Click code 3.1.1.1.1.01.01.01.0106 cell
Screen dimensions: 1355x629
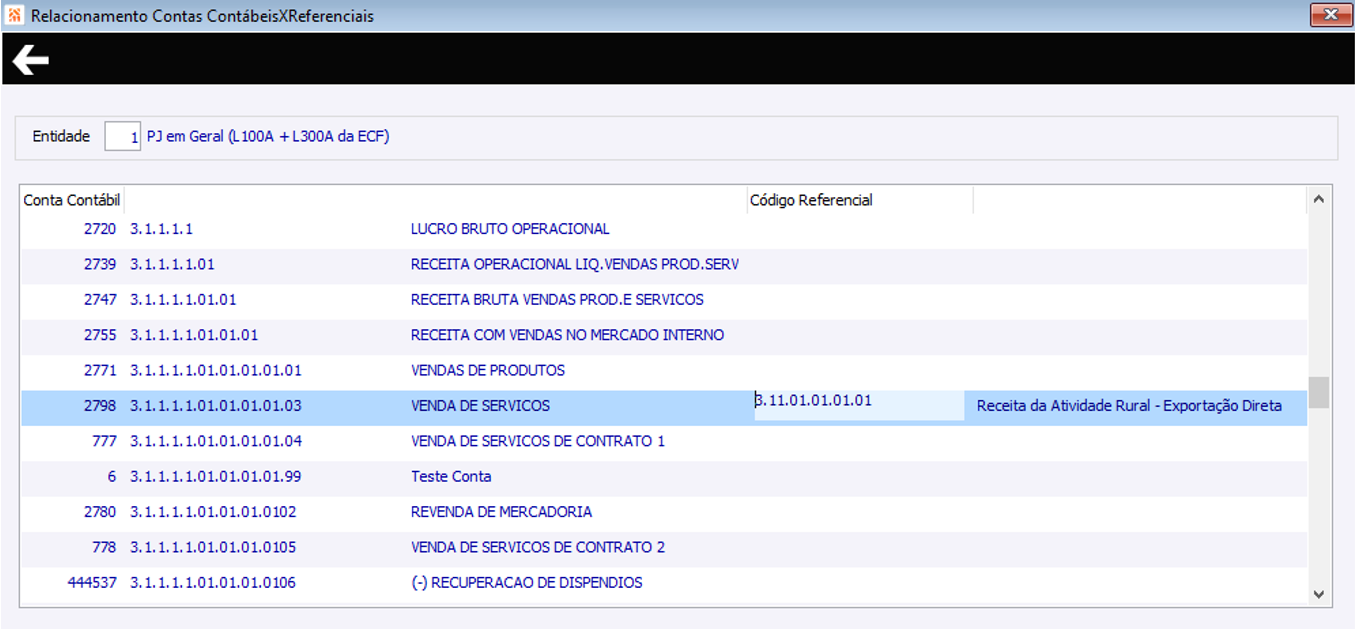point(213,583)
